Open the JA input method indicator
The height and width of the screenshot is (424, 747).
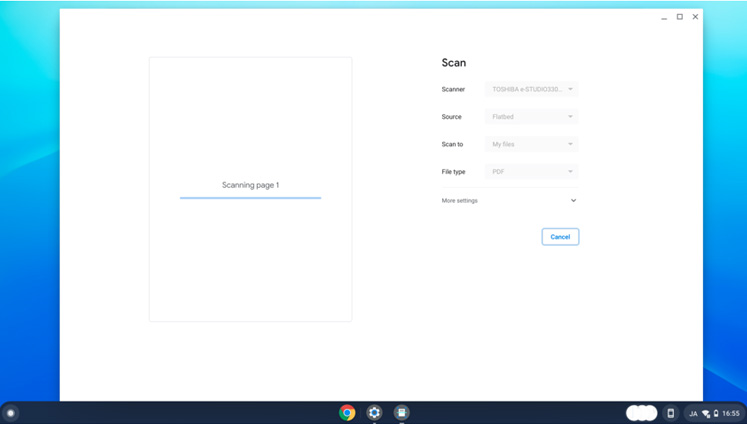point(693,413)
